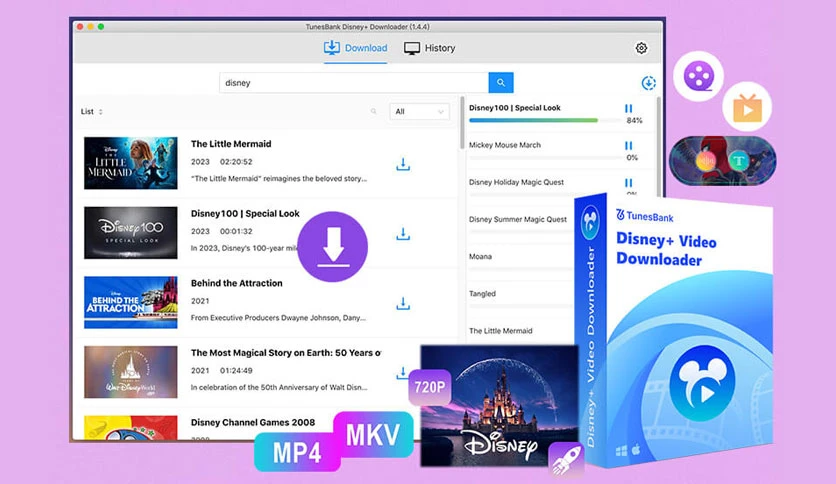The width and height of the screenshot is (836, 484).
Task: Click the Apple logo on the box
Action: tap(637, 450)
